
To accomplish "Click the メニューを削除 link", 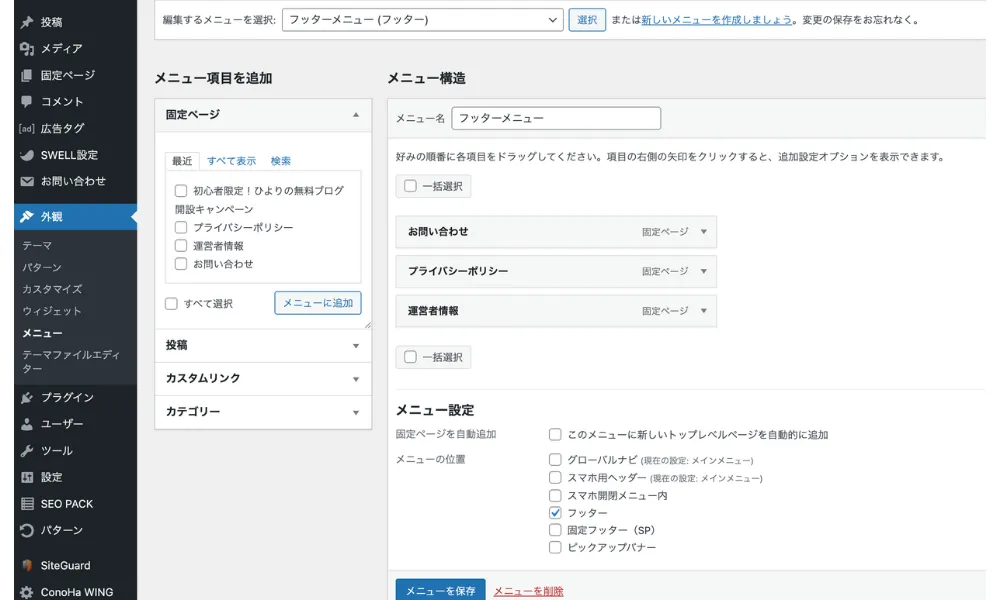I will (x=528, y=591).
